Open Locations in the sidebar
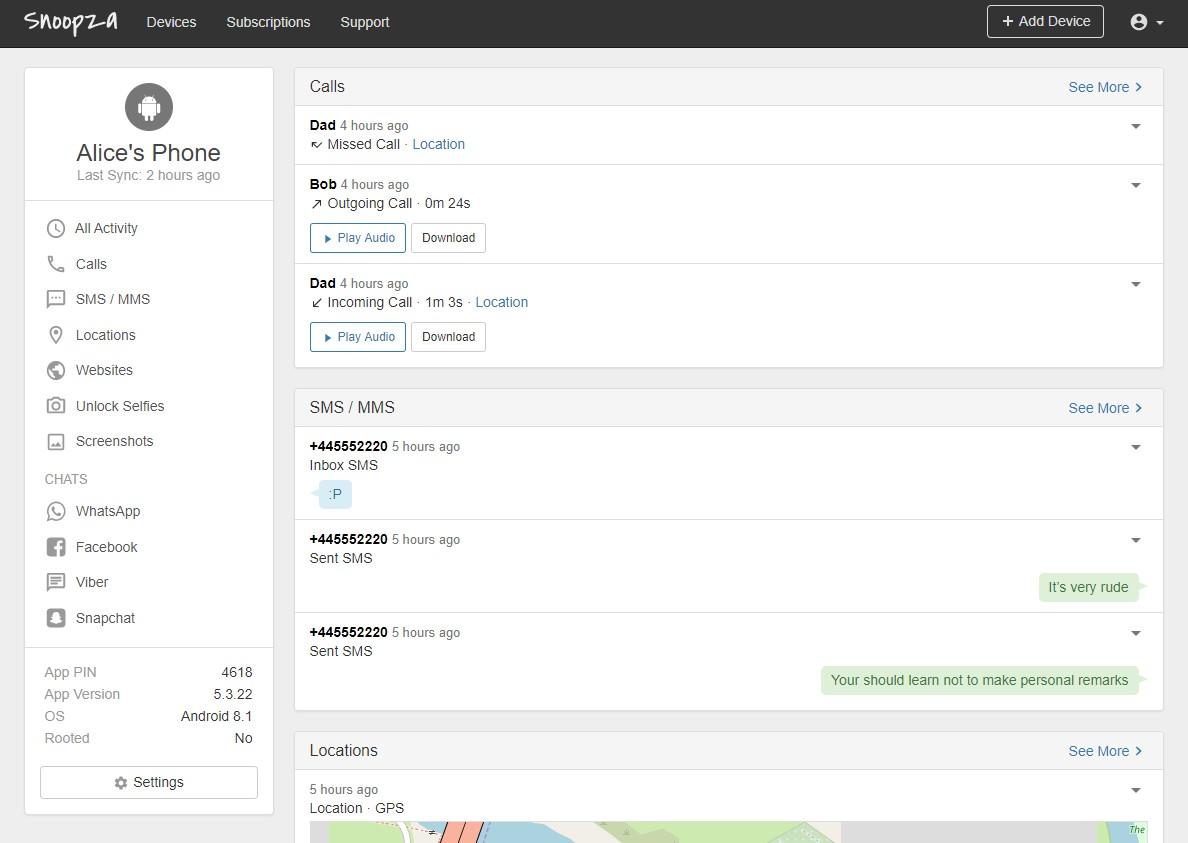Screen dimensions: 1188x843 coord(105,335)
